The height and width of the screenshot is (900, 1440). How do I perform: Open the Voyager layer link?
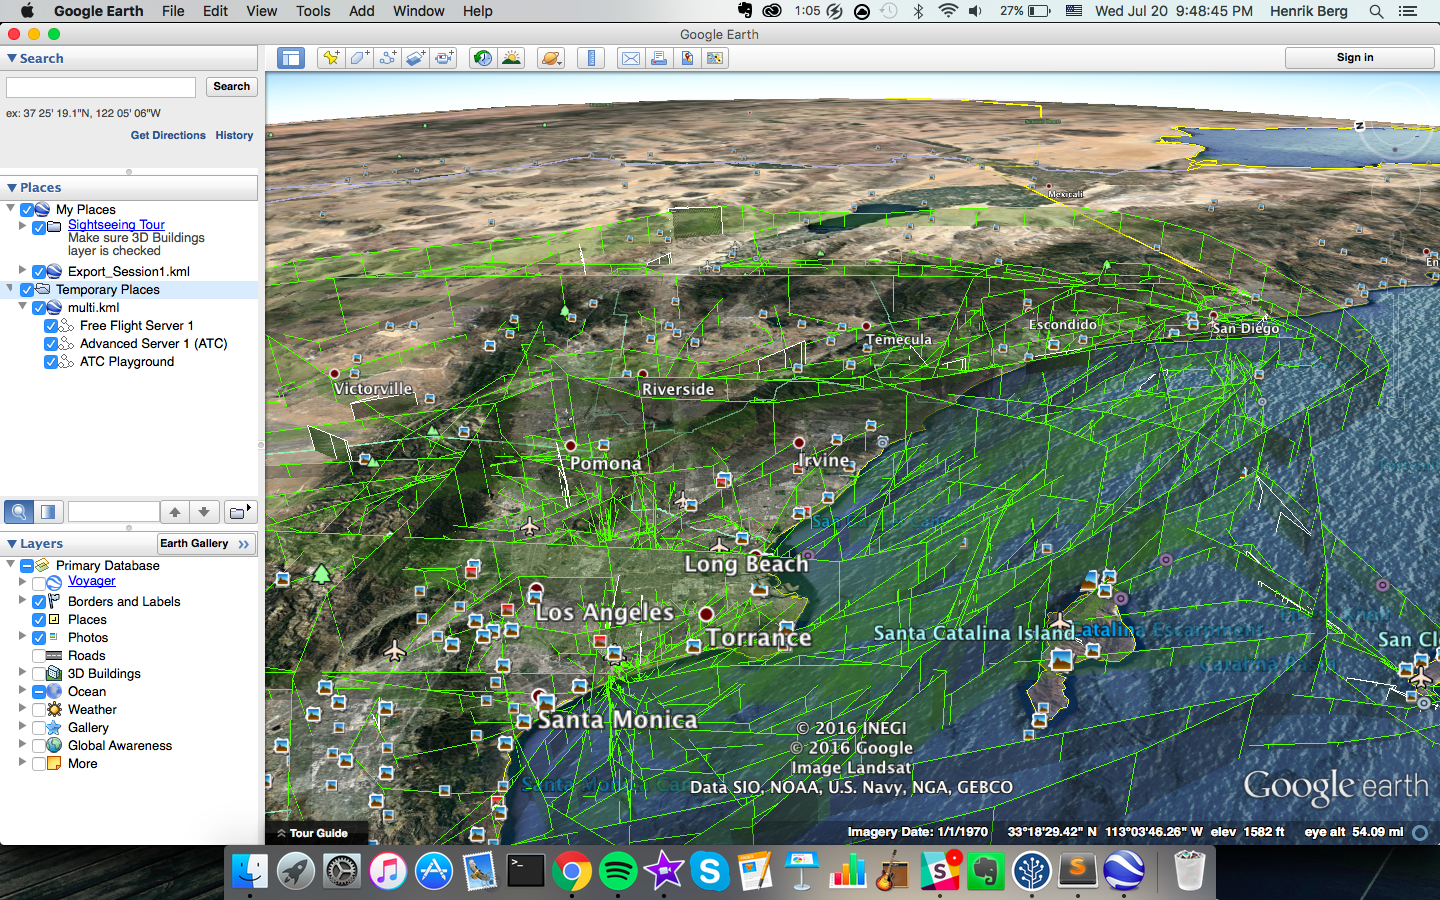pos(92,581)
